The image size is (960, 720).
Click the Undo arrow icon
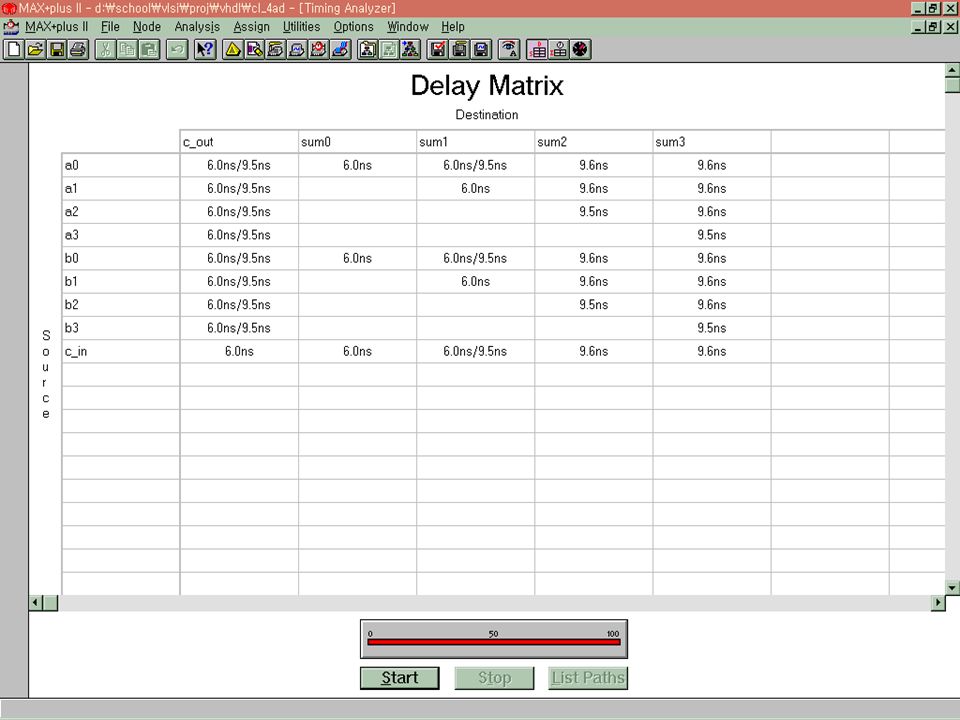point(177,50)
